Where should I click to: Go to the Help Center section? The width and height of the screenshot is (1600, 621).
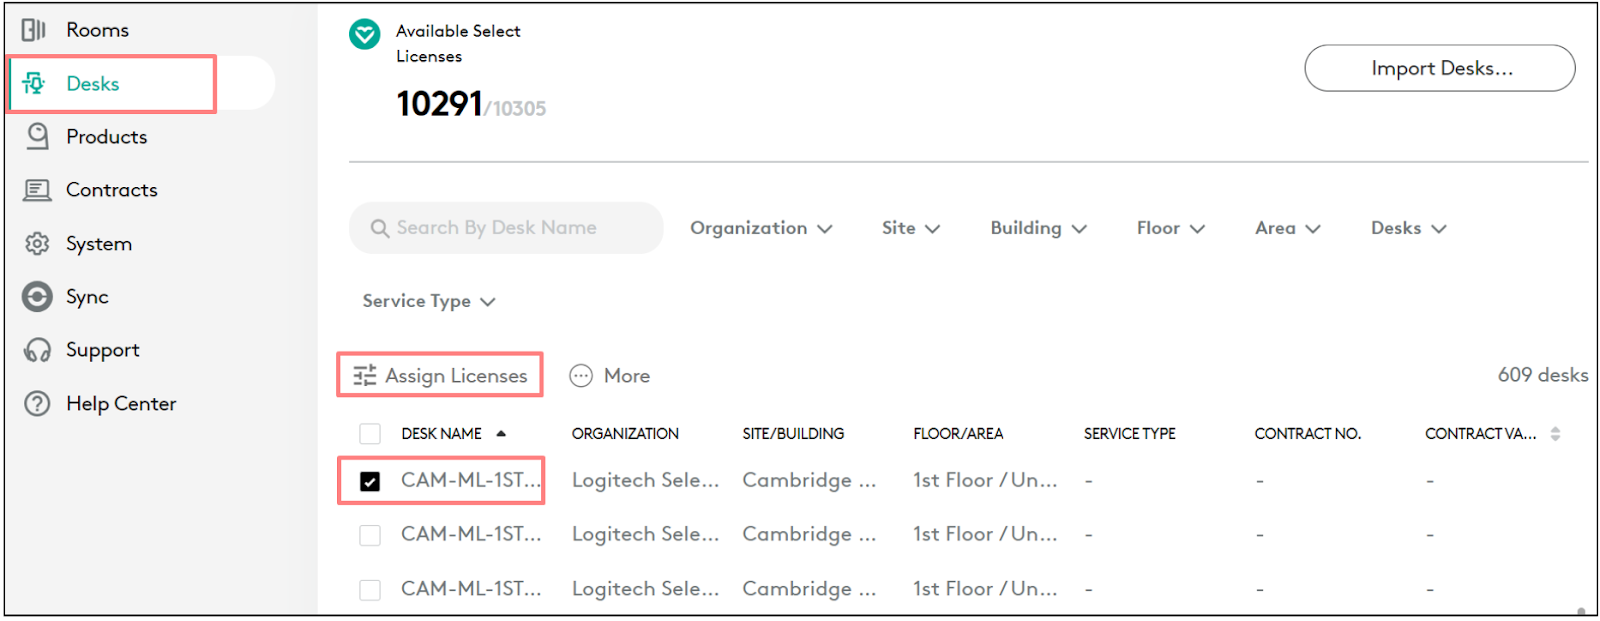35,403
